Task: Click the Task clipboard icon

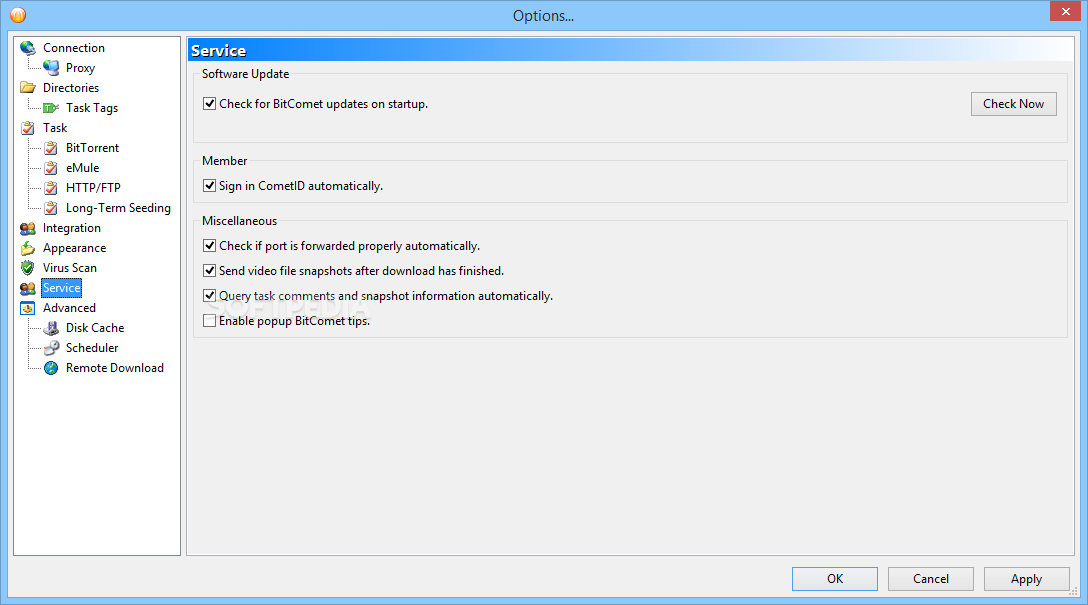Action: 28,128
